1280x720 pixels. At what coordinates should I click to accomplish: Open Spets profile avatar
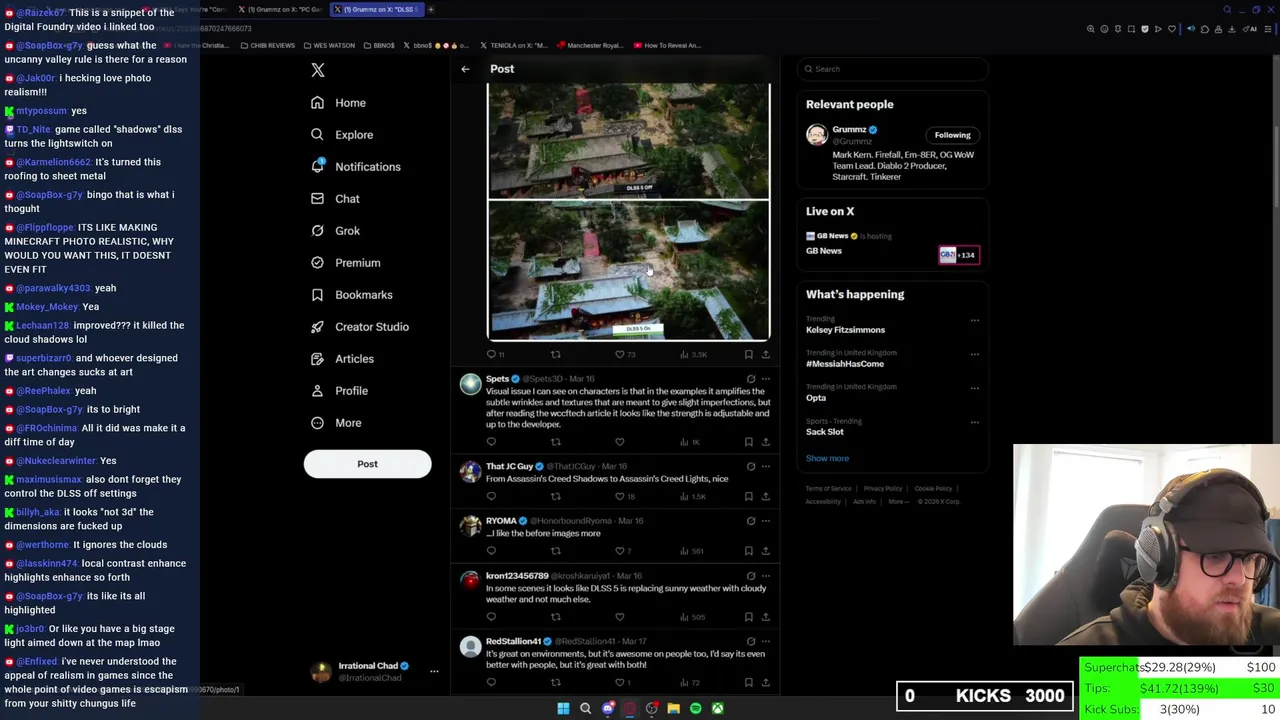(x=470, y=385)
